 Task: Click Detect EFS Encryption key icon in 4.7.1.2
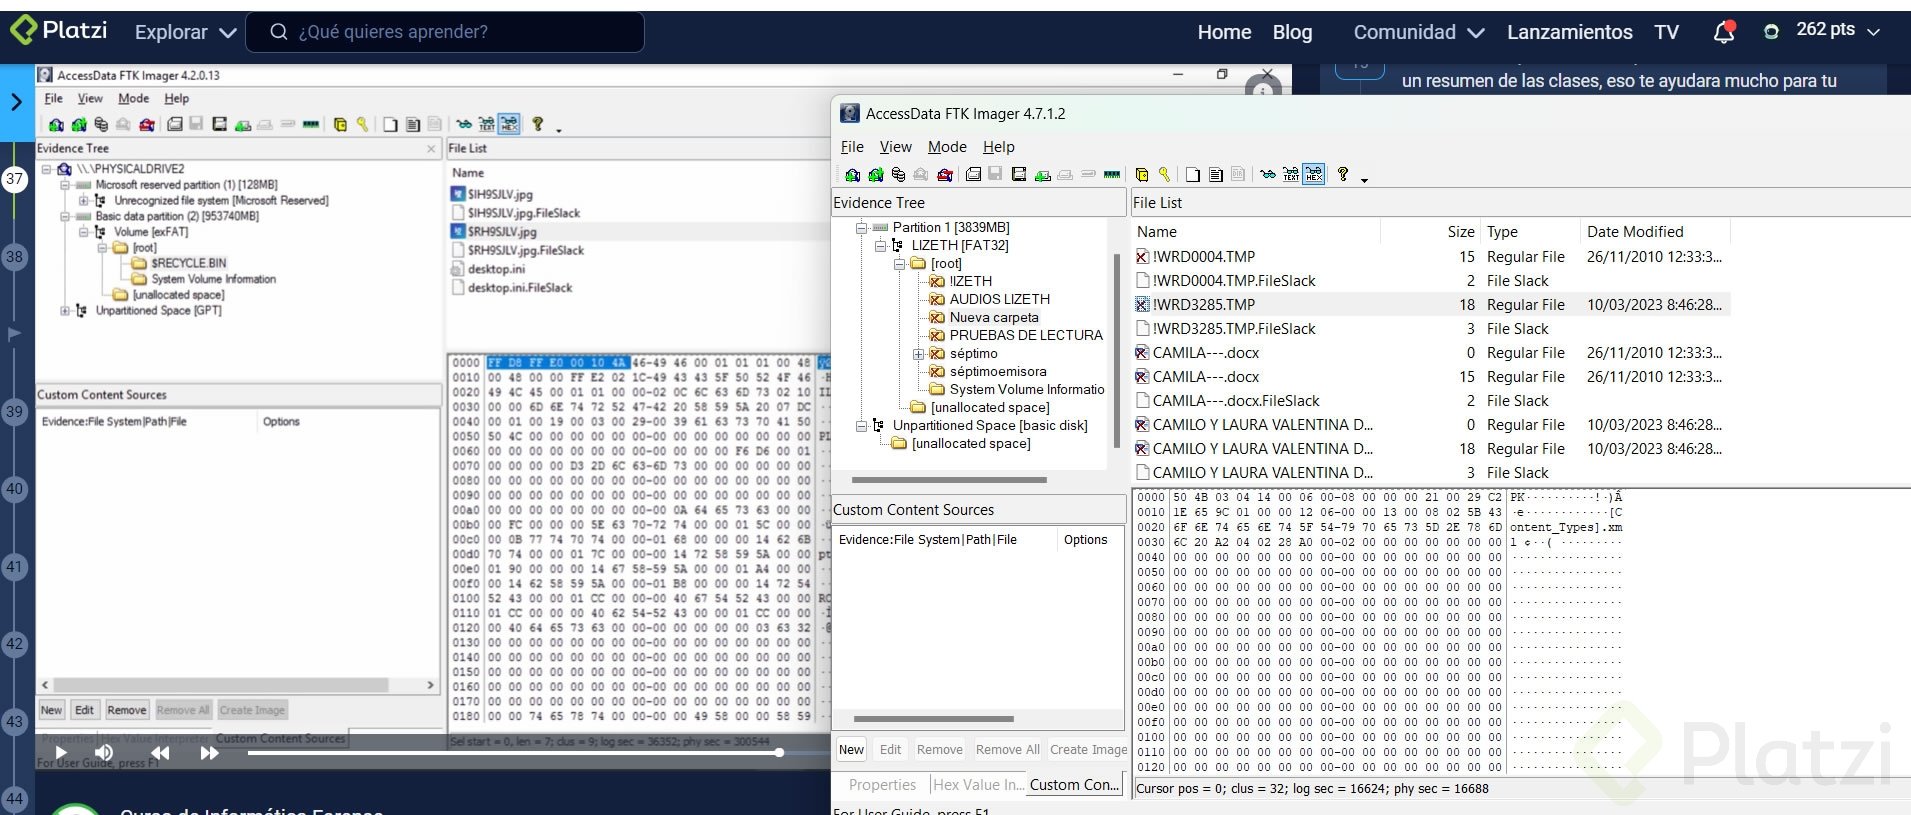point(1164,174)
